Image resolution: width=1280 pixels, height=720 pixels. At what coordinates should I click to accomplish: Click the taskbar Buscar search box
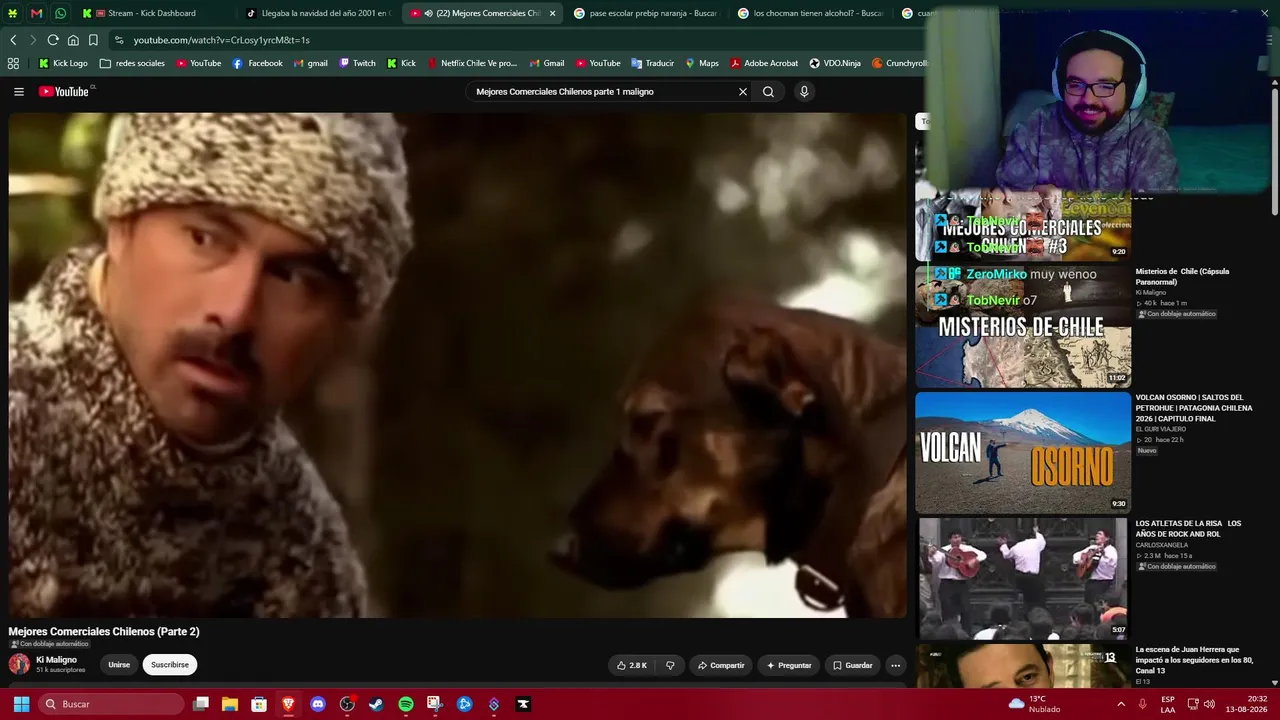(x=111, y=704)
